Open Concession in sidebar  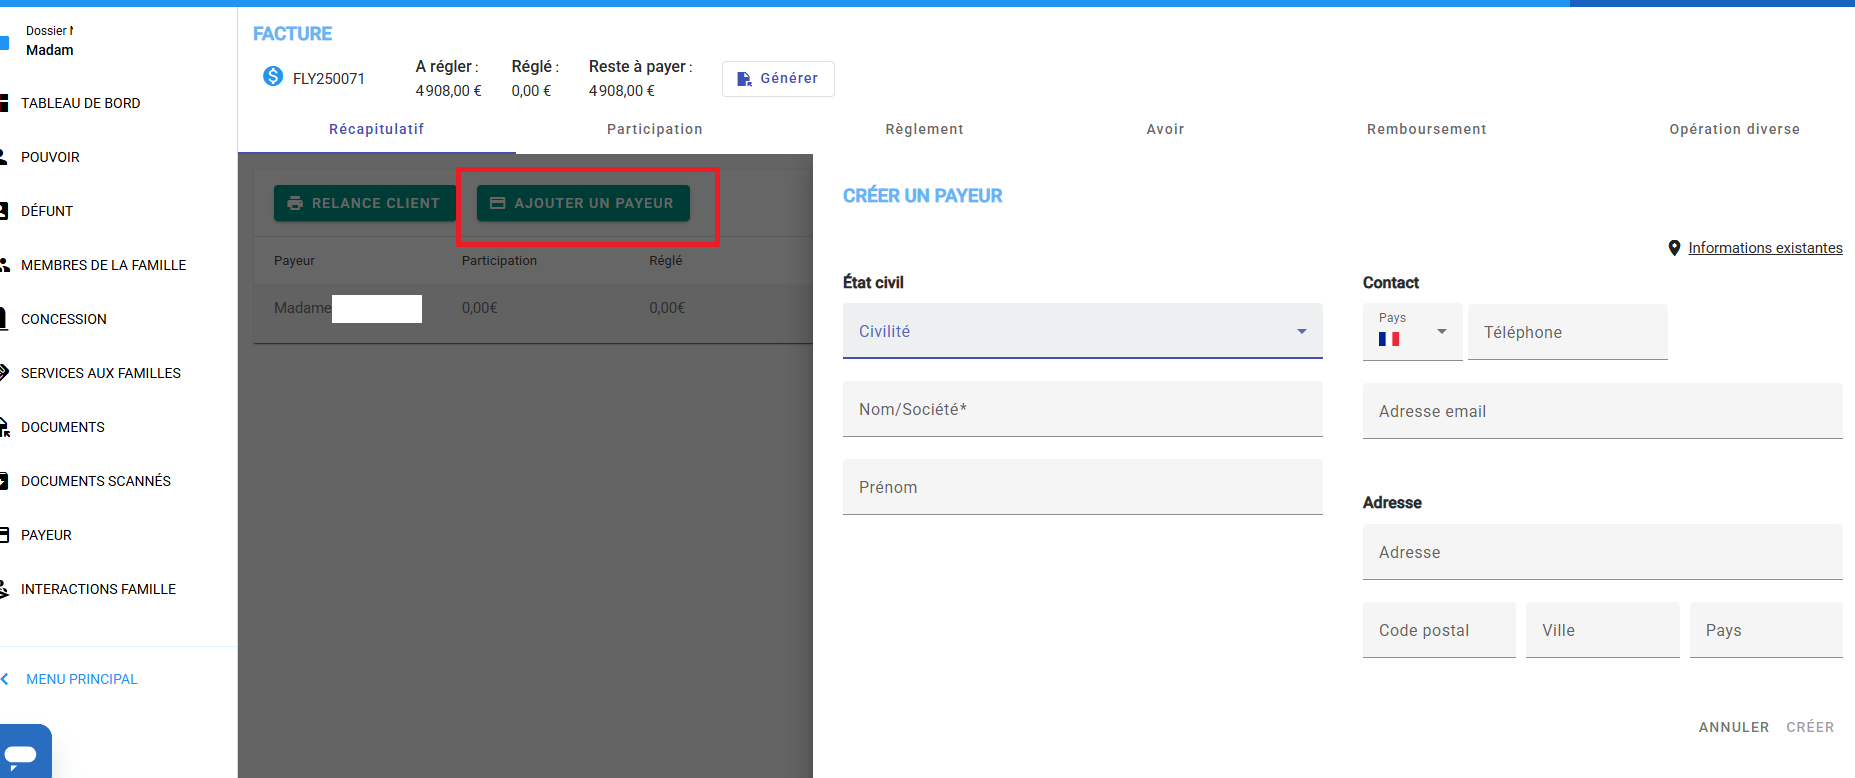click(63, 319)
